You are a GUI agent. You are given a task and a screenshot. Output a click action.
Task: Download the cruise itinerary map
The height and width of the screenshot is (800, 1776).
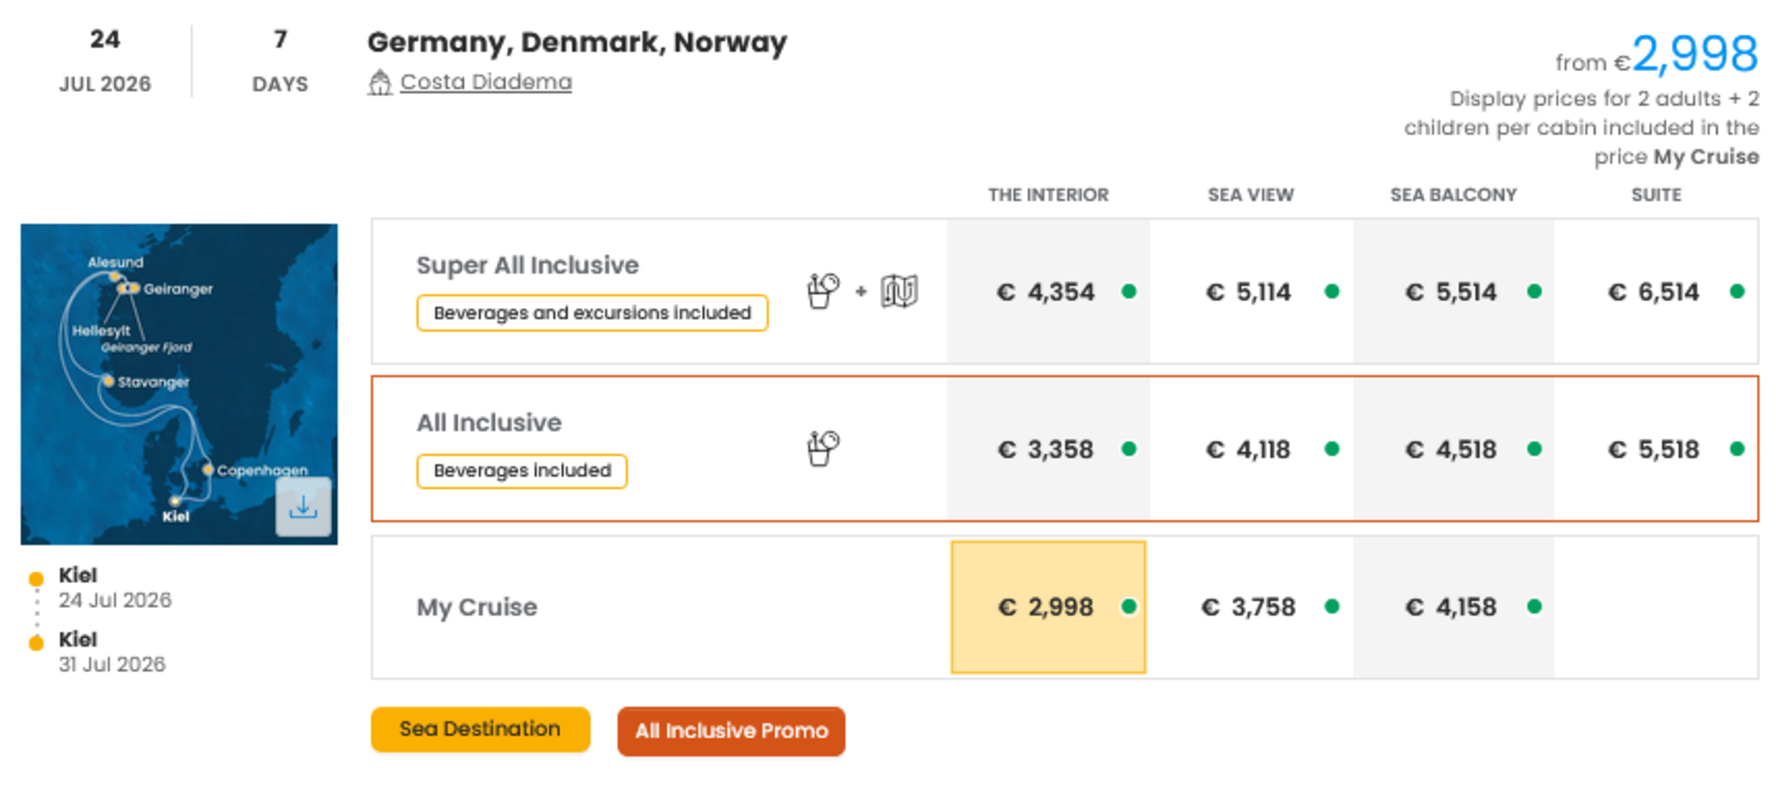tap(303, 507)
